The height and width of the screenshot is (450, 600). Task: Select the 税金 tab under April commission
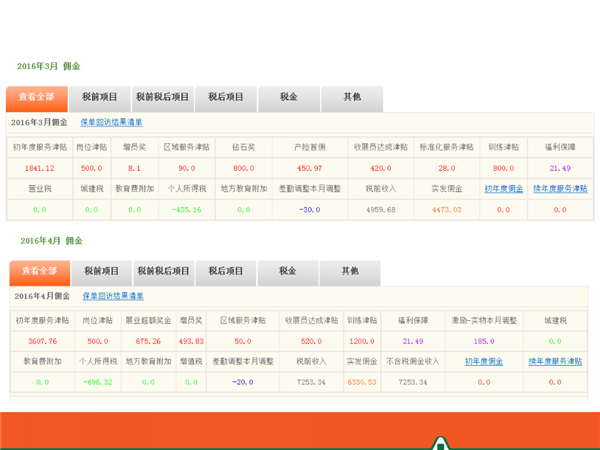288,271
